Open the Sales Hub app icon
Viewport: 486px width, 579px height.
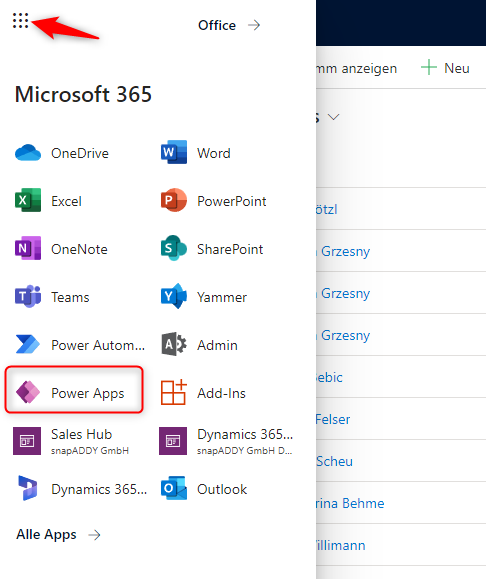(27, 441)
